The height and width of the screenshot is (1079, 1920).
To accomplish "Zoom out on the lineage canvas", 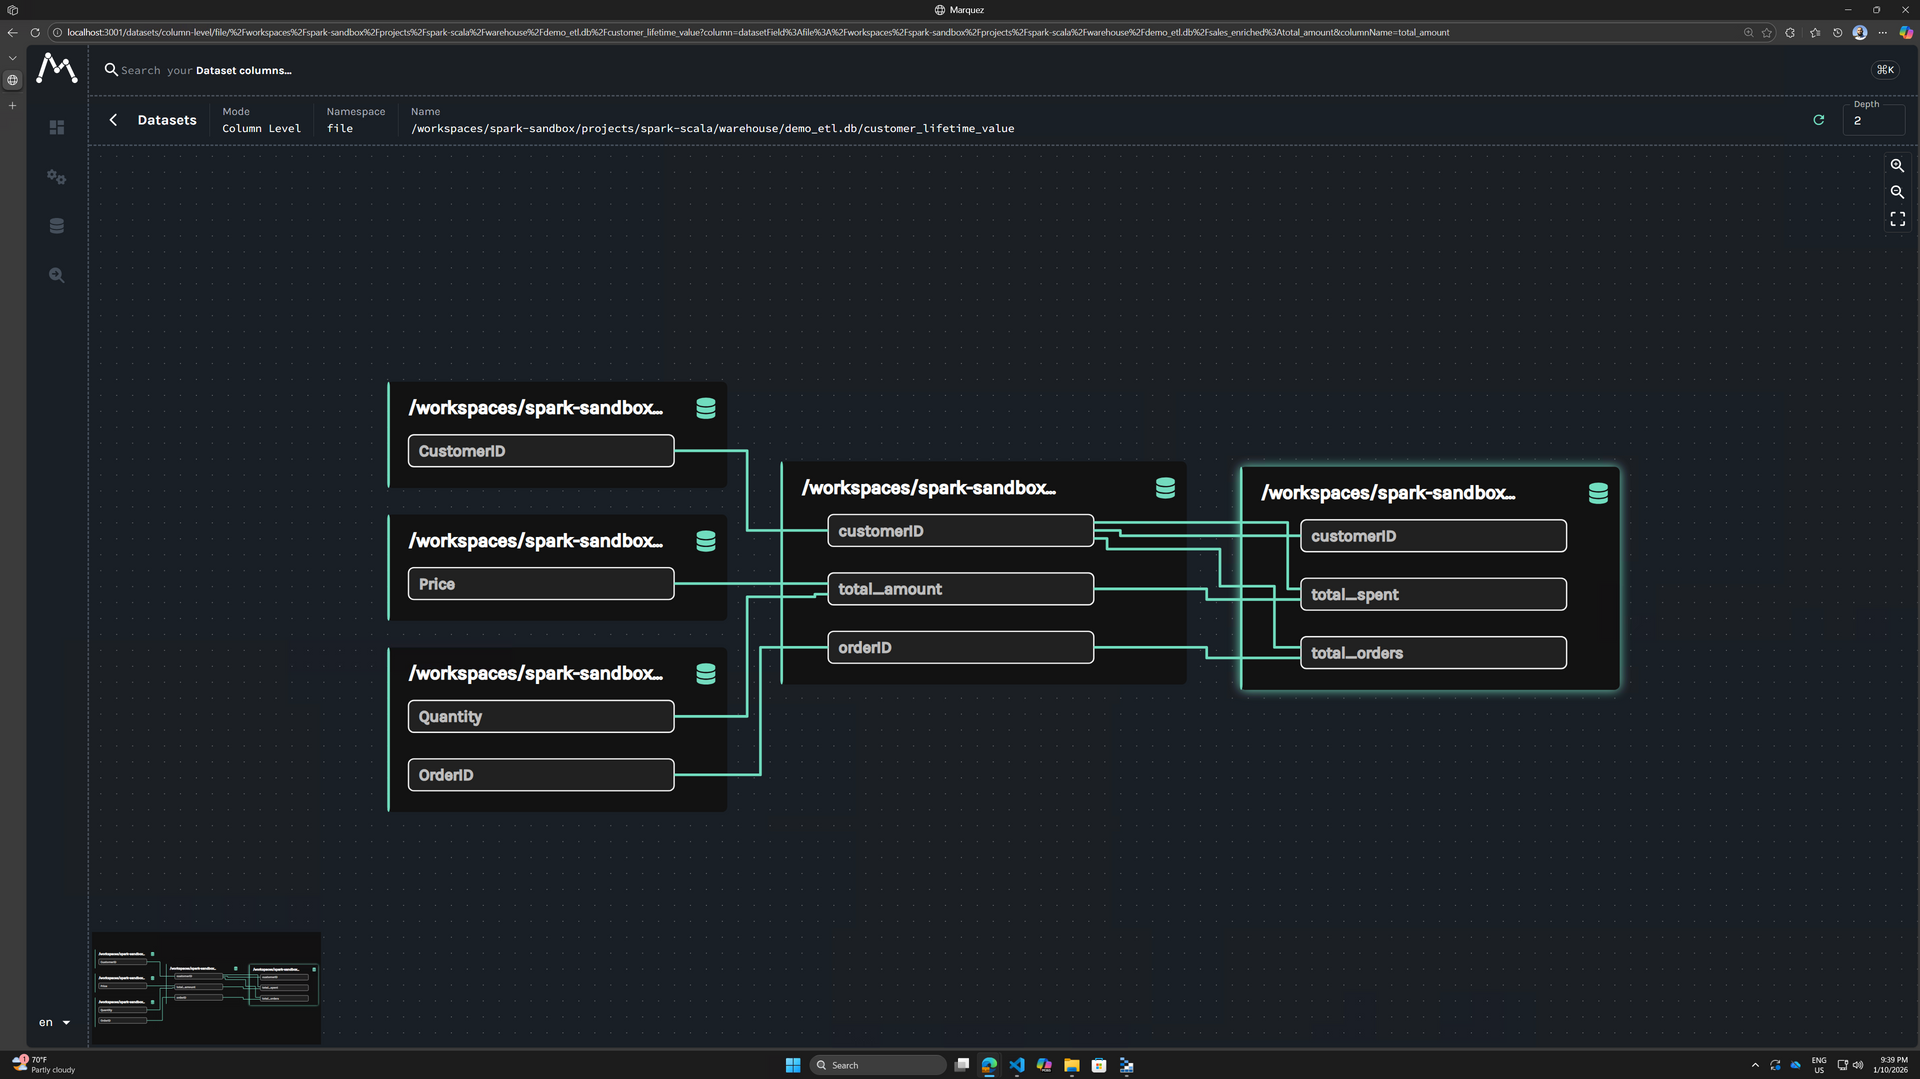I will click(1897, 192).
